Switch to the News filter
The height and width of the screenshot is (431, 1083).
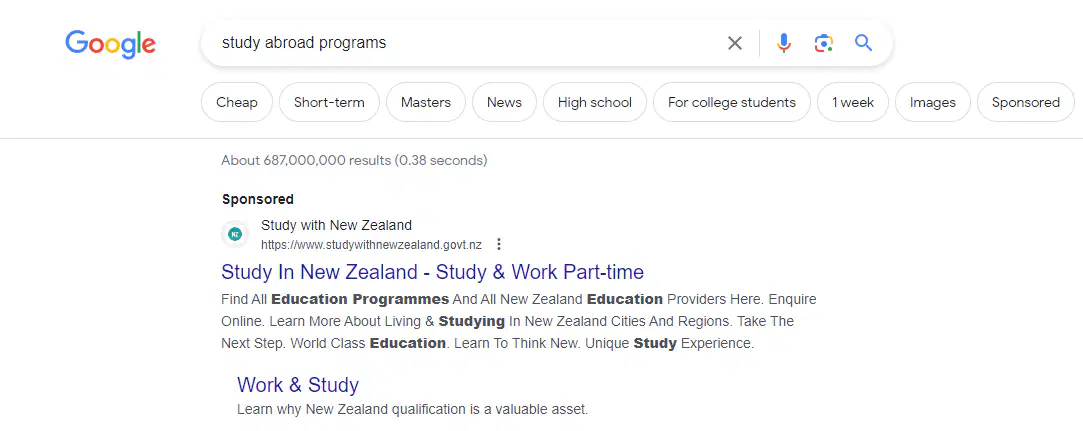504,102
